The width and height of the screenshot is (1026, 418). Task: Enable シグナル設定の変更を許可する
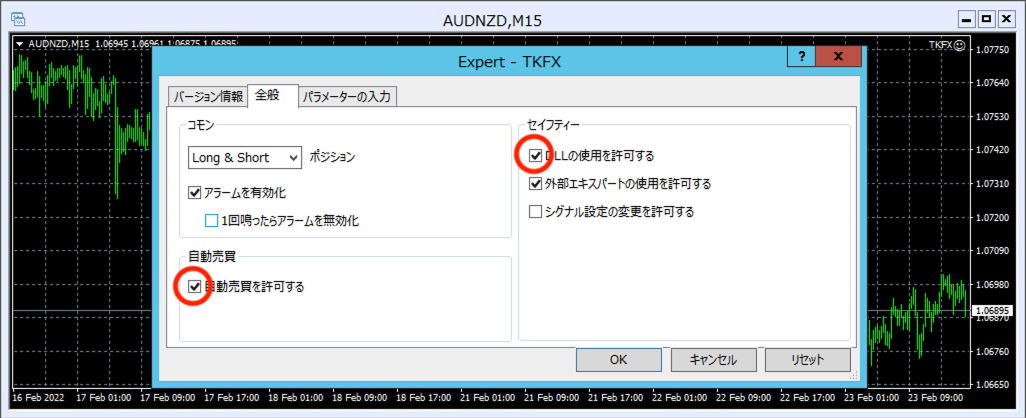pyautogui.click(x=536, y=212)
